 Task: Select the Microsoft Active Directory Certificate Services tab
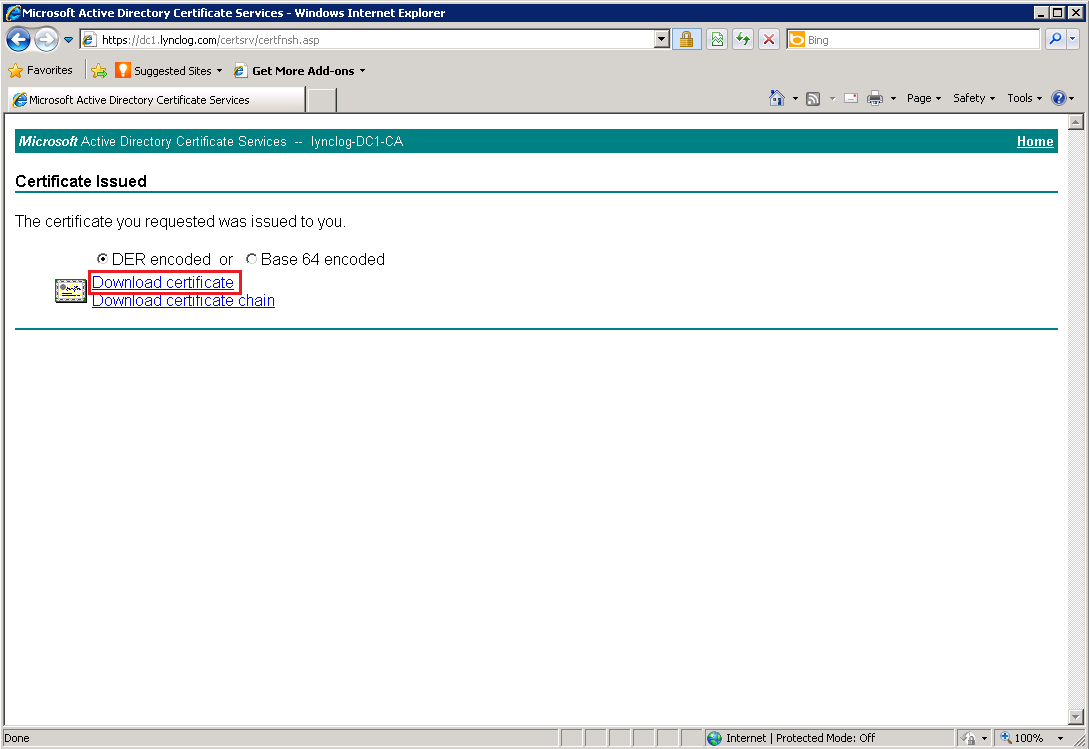(156, 99)
